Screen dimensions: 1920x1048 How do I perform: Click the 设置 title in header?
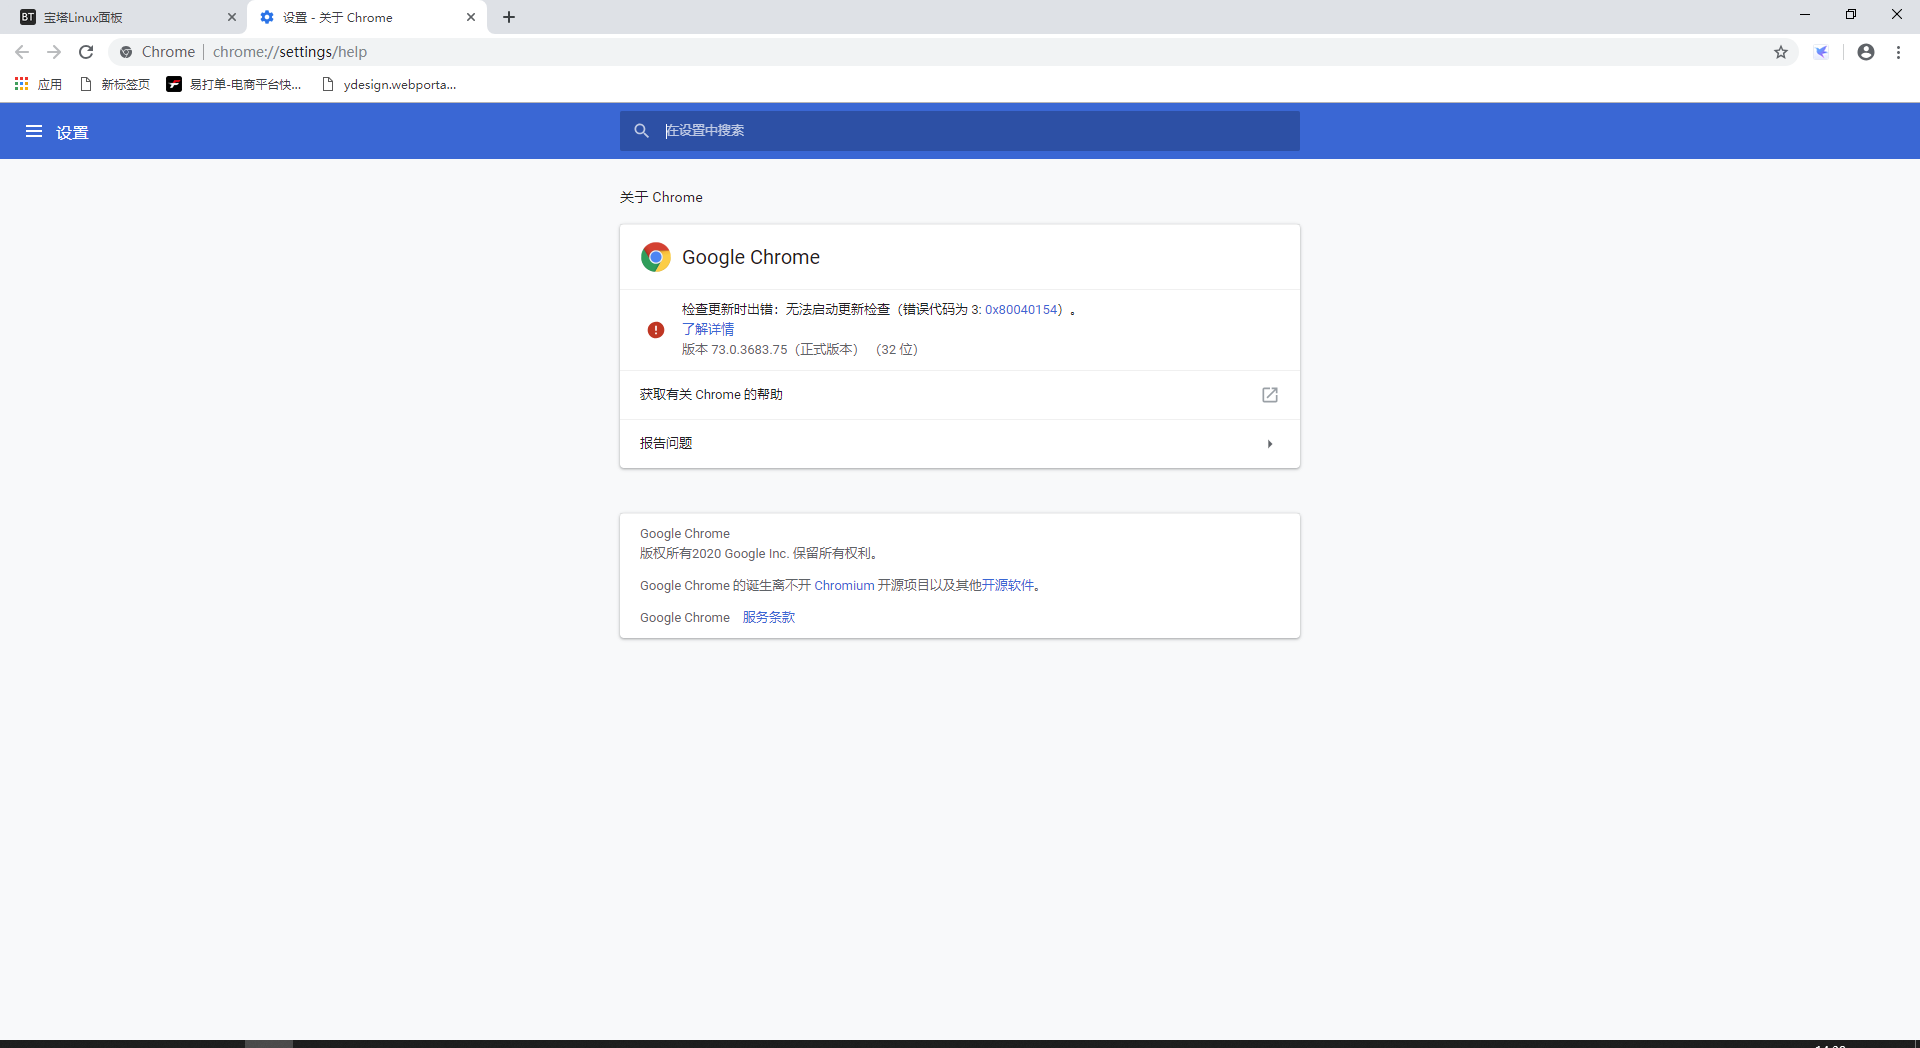click(x=72, y=132)
